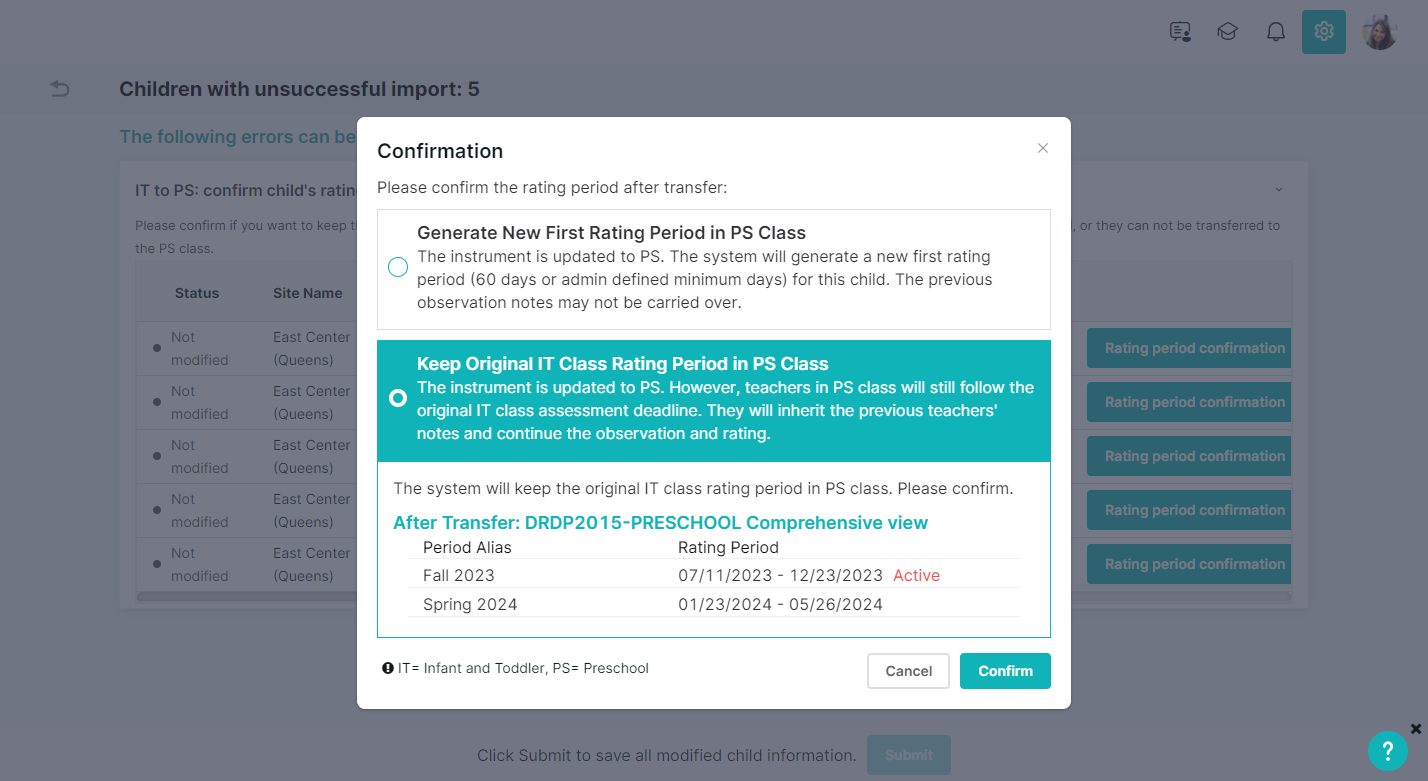Image resolution: width=1428 pixels, height=781 pixels.
Task: Click the Cancel button
Action: [x=908, y=671]
